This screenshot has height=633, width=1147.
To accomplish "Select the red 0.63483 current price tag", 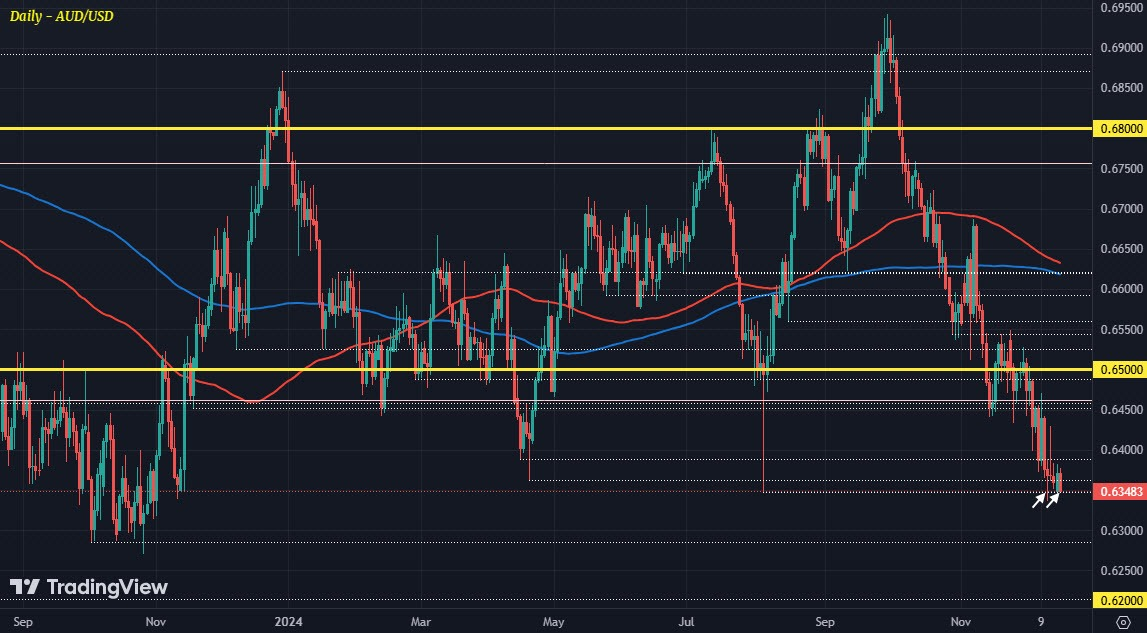I will [x=1120, y=492].
